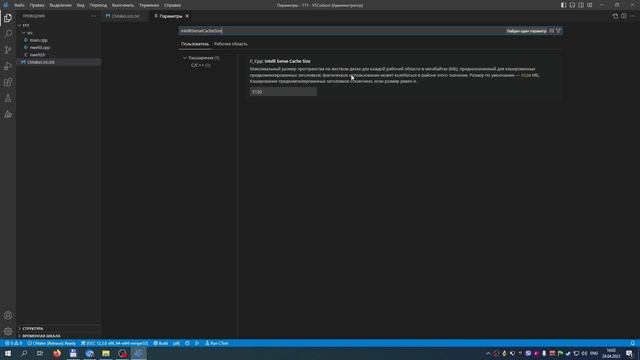Toggle secondary sidebar layout icon
640x360 pixels.
[581, 5]
